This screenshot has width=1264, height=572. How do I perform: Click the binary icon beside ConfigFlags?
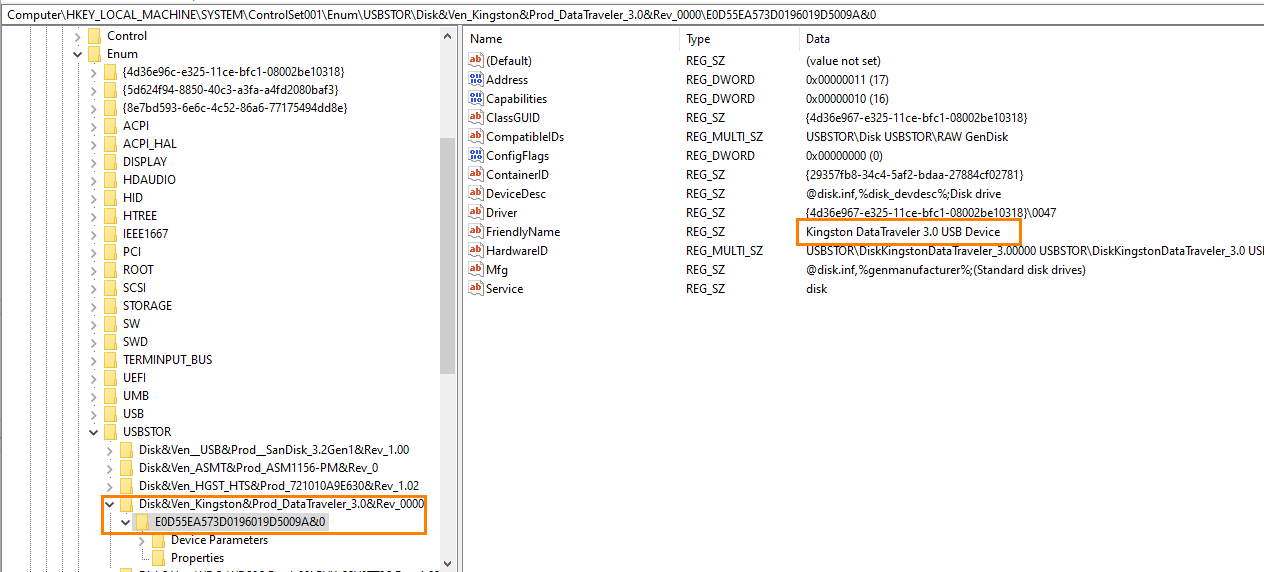coord(476,156)
